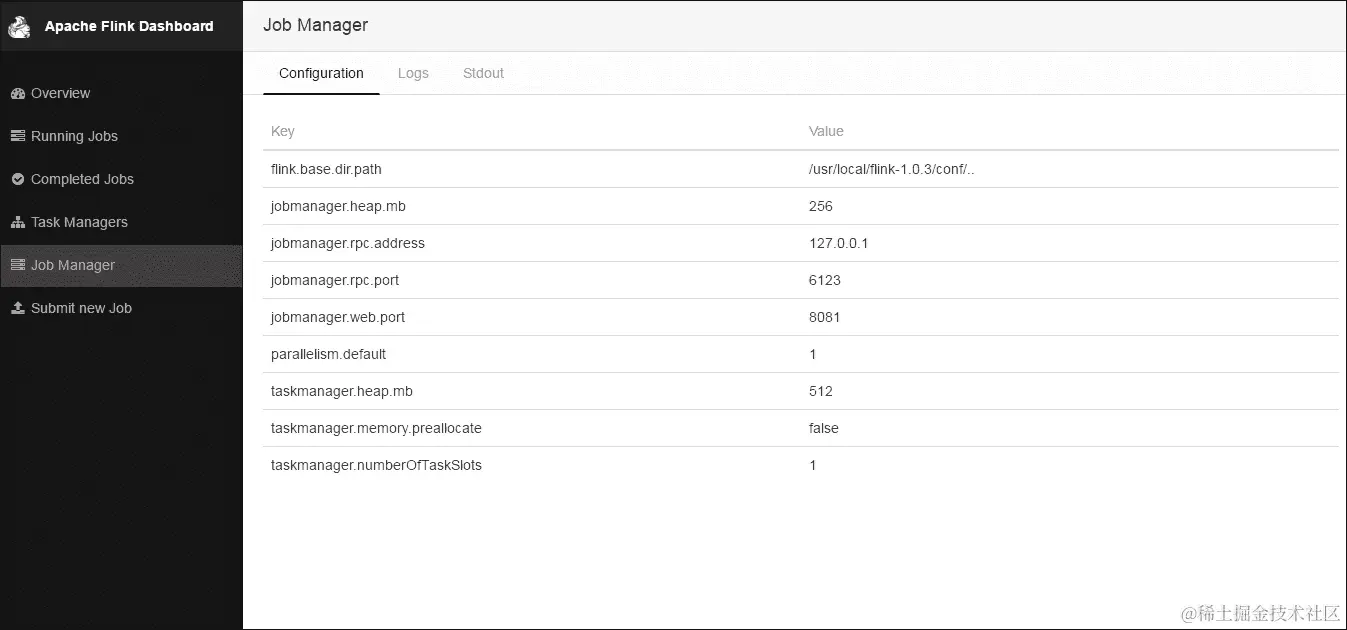Switch to the Configuration tab

[321, 73]
